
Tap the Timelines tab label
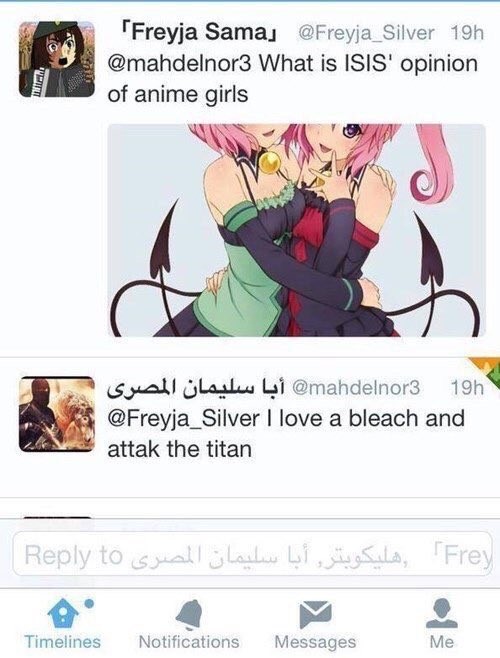click(63, 642)
